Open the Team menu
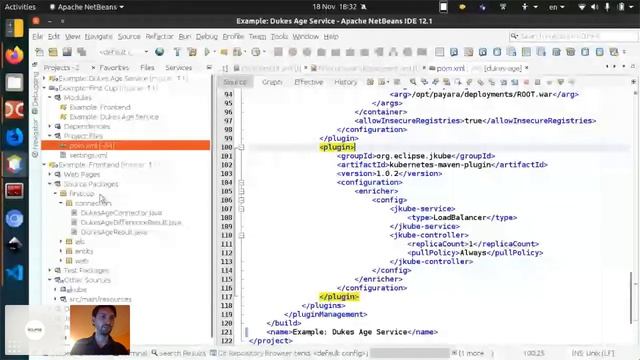 pos(257,36)
